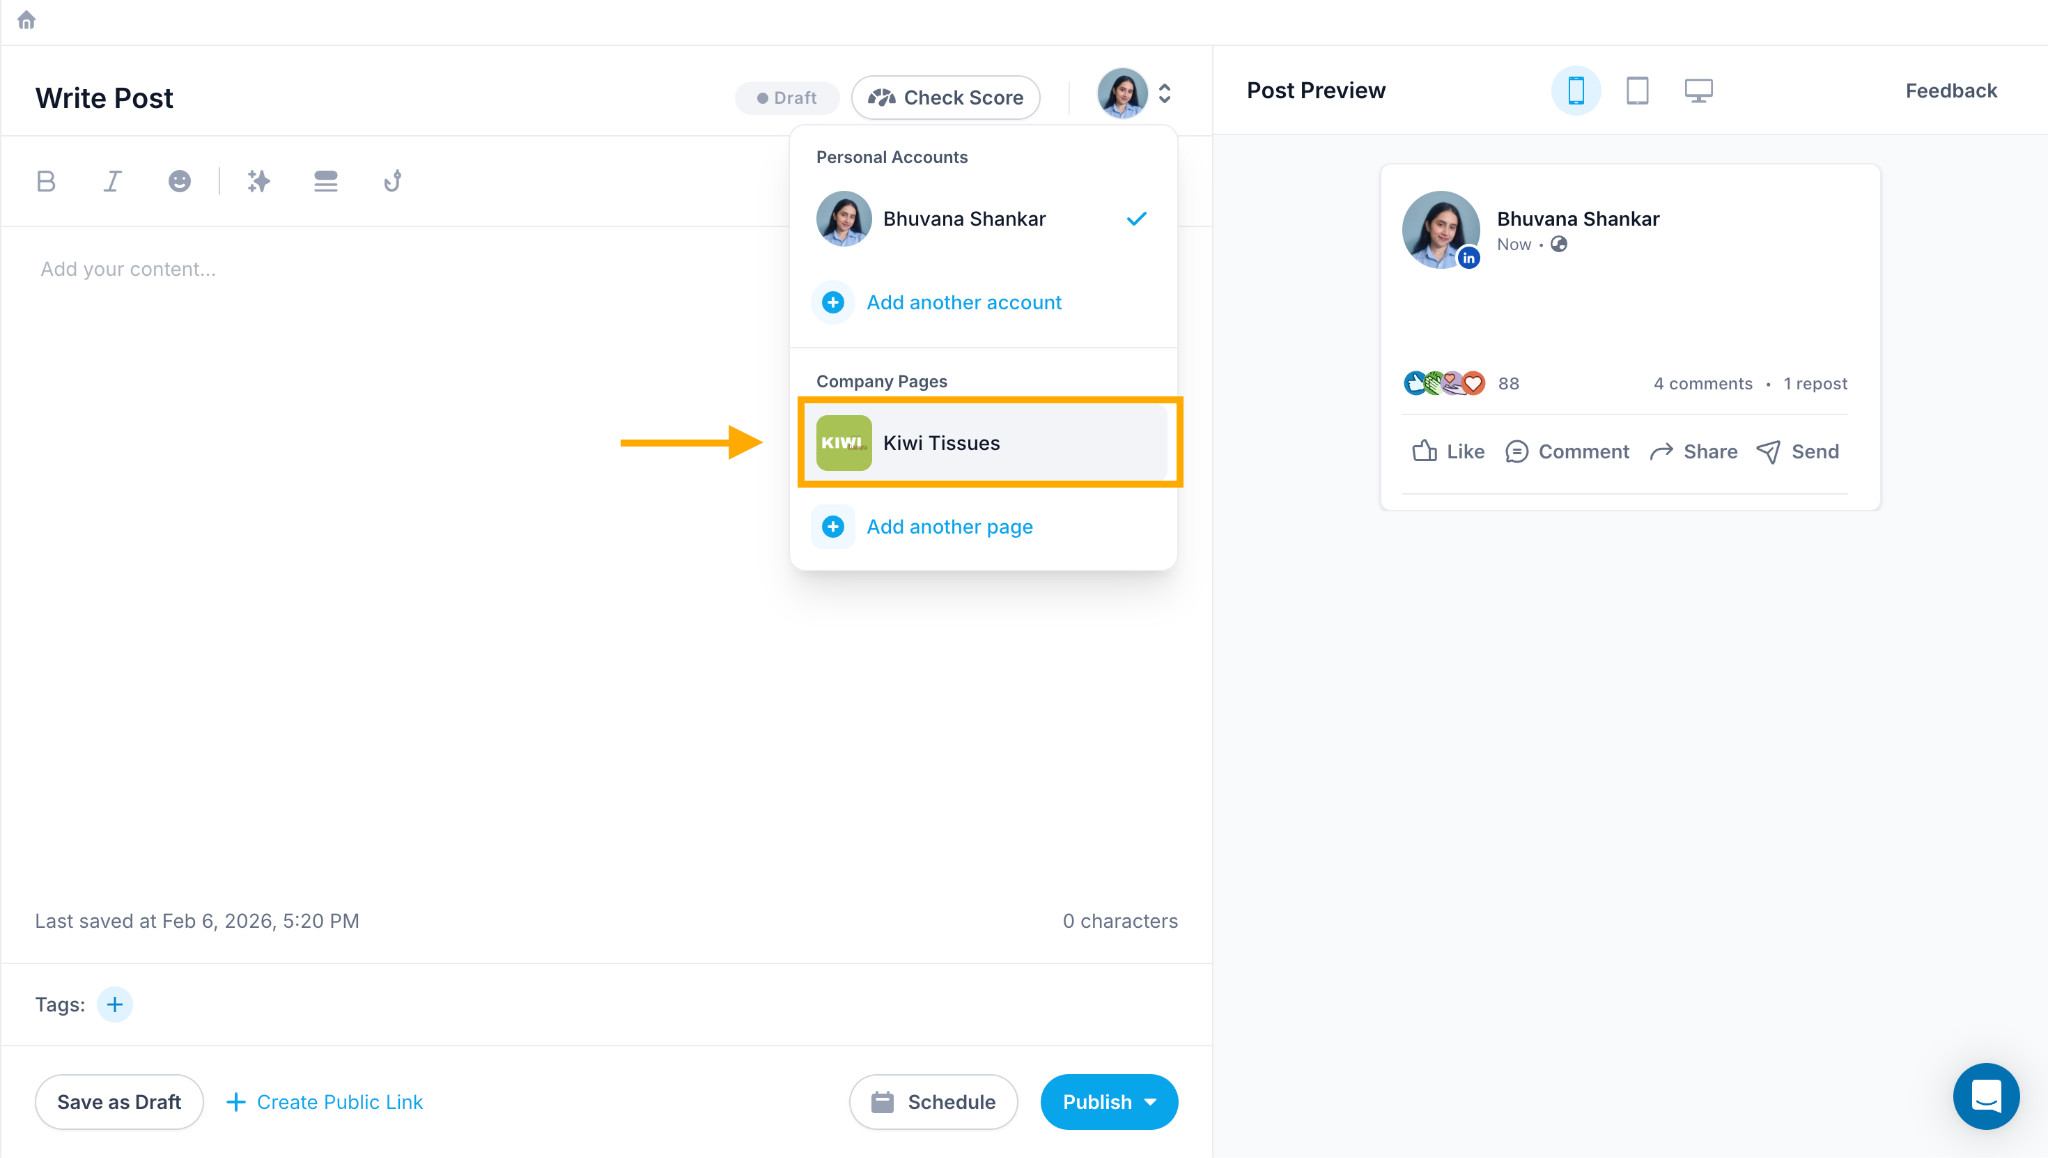Go to the home icon
This screenshot has width=2048, height=1158.
click(27, 20)
